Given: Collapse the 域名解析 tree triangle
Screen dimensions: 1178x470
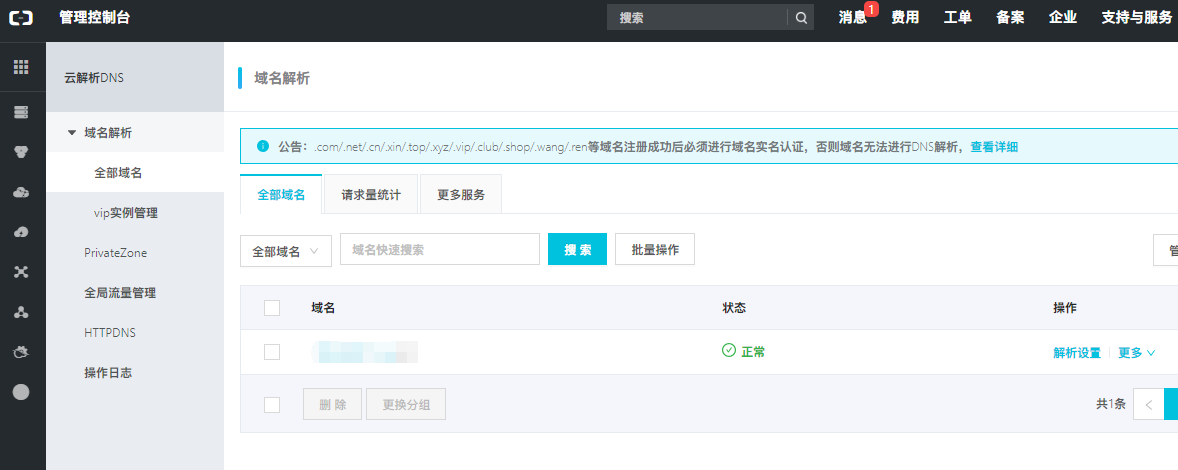Looking at the screenshot, I should pos(72,133).
